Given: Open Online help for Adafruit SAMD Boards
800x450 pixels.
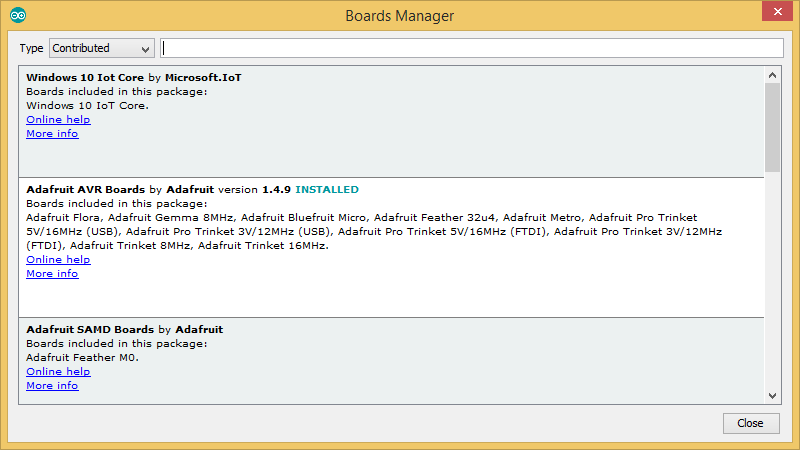Looking at the screenshot, I should 58,371.
